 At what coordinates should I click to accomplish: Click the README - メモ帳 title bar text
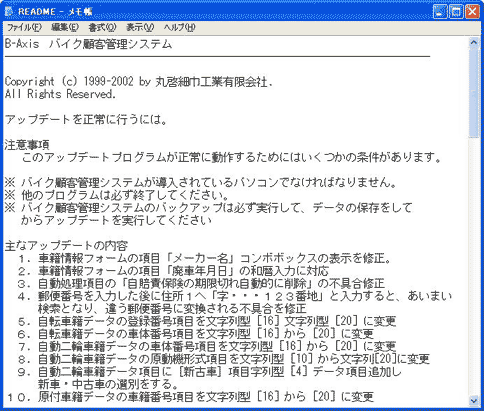[55, 12]
